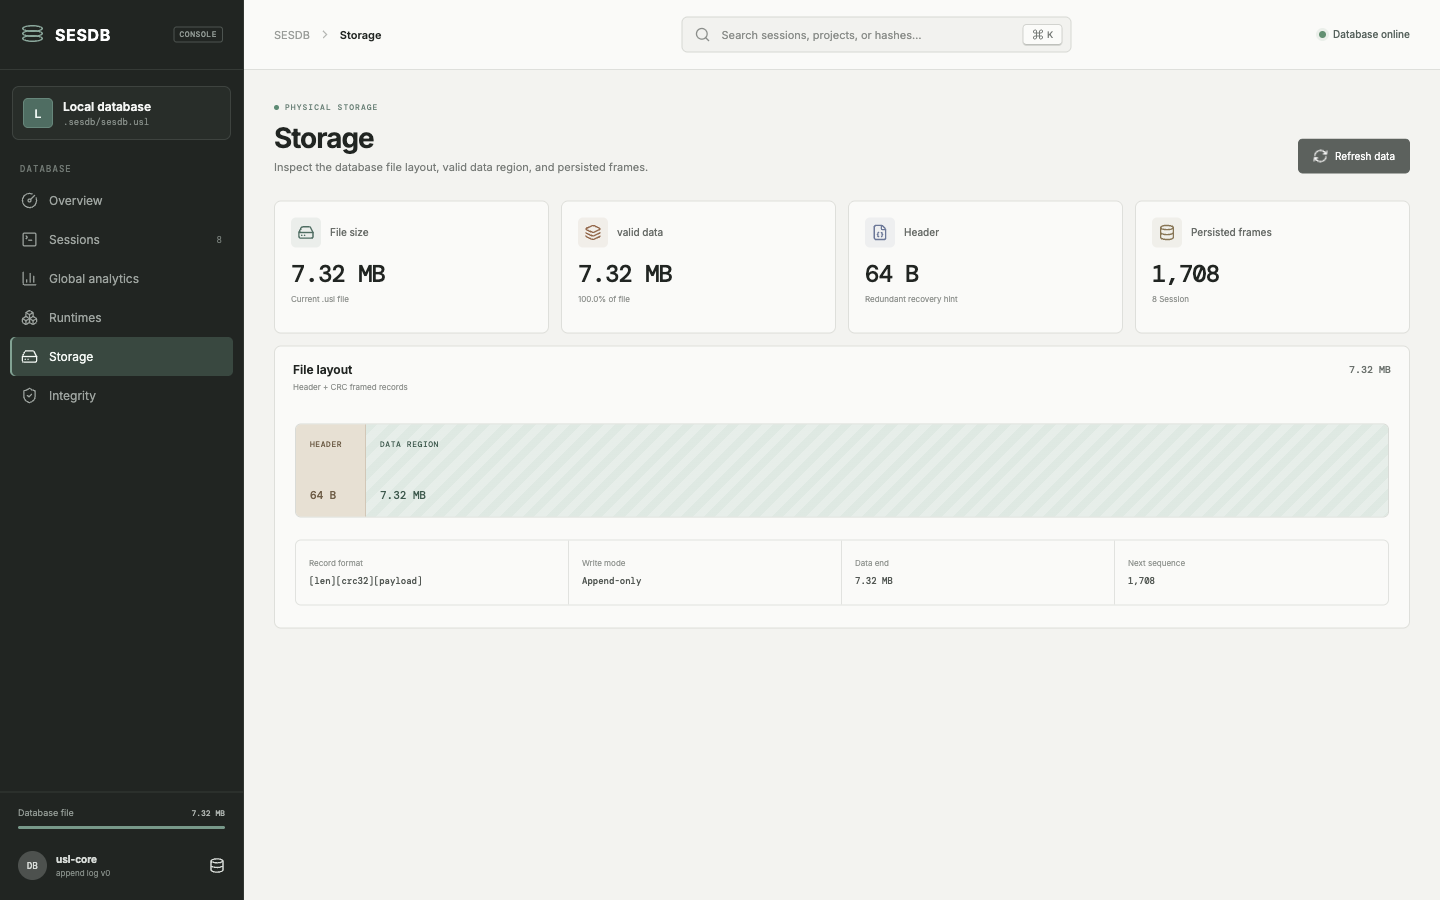Click the Persisted frames database icon

click(1167, 232)
